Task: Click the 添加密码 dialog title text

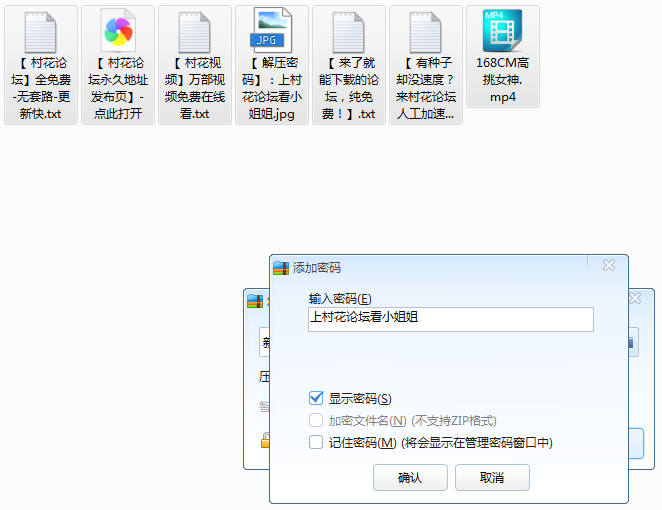Action: [x=317, y=268]
